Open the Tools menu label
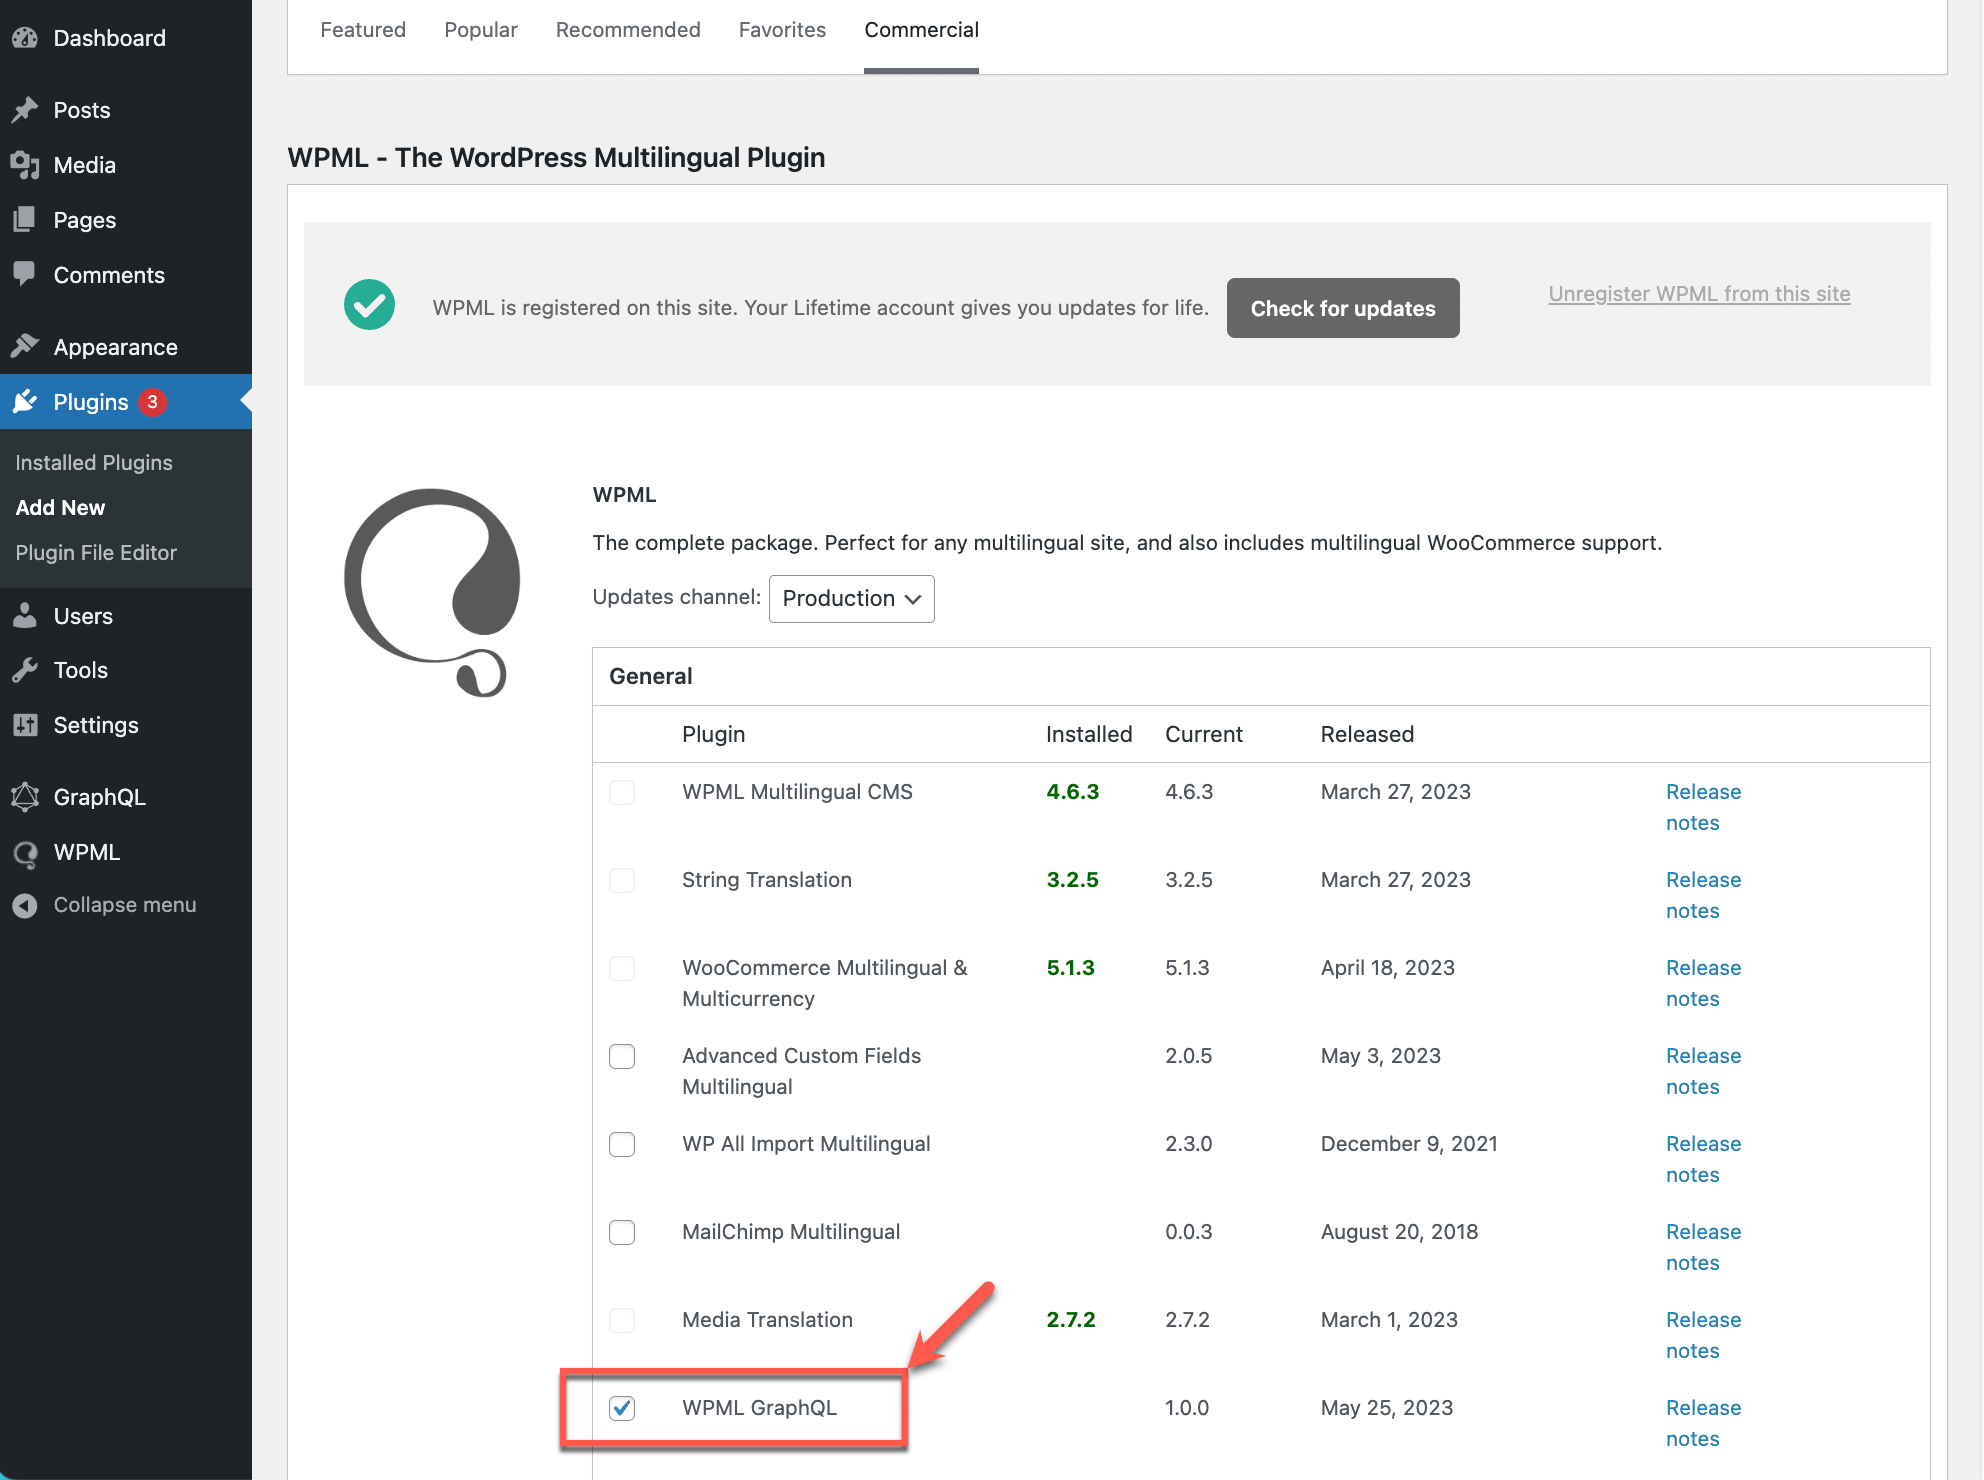Screen dimensions: 1984x1480 coord(81,670)
